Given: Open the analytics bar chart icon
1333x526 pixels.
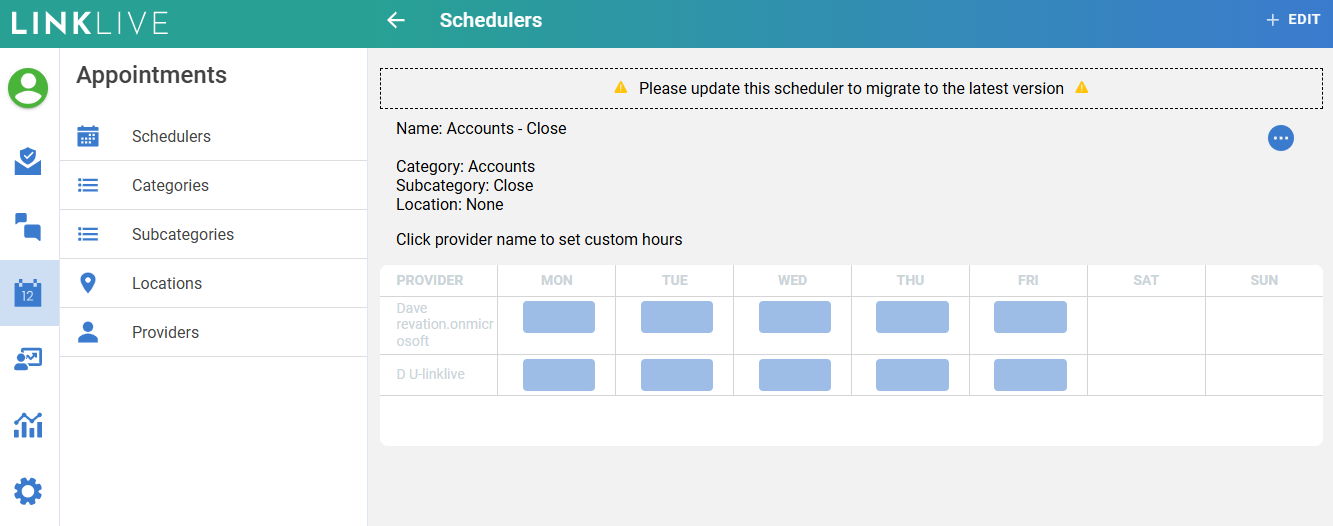Looking at the screenshot, I should [x=28, y=425].
